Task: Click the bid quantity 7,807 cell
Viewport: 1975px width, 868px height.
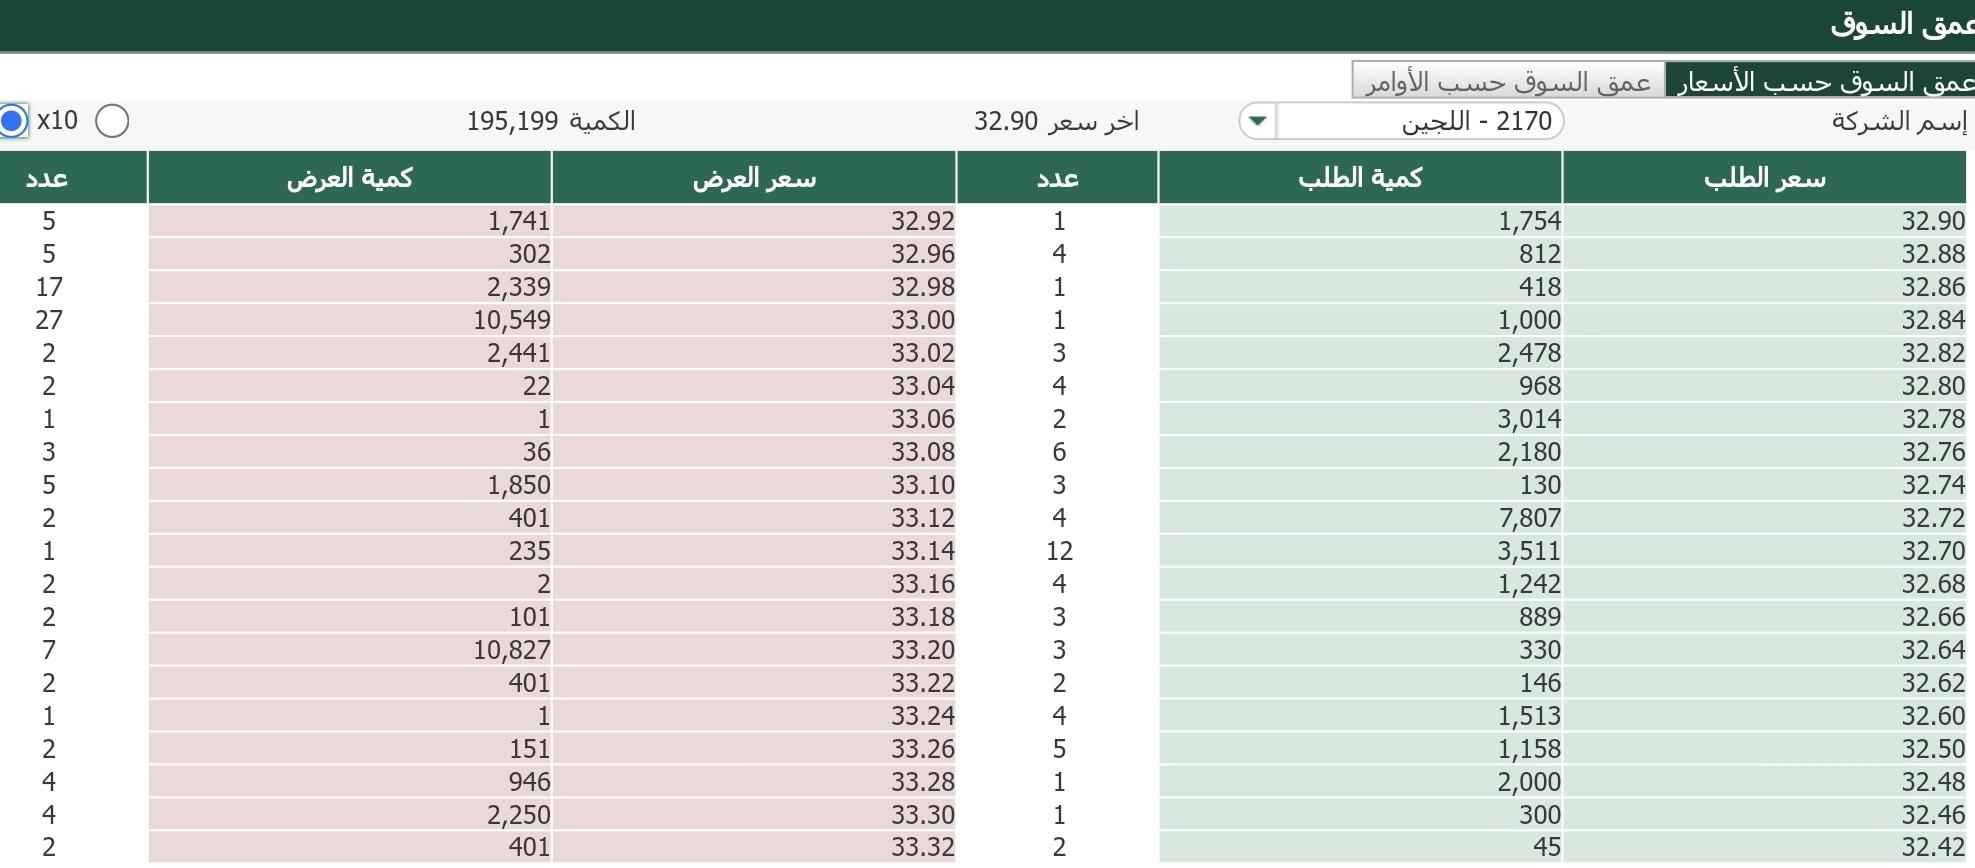Action: click(x=1360, y=518)
